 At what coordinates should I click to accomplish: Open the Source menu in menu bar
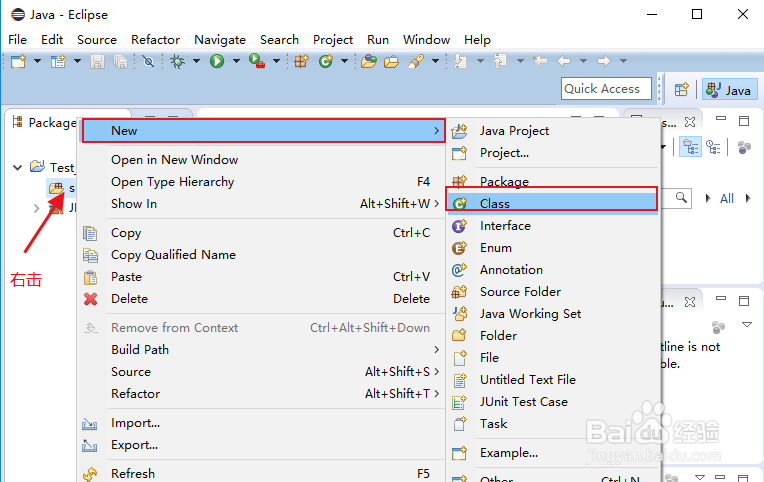pos(97,39)
